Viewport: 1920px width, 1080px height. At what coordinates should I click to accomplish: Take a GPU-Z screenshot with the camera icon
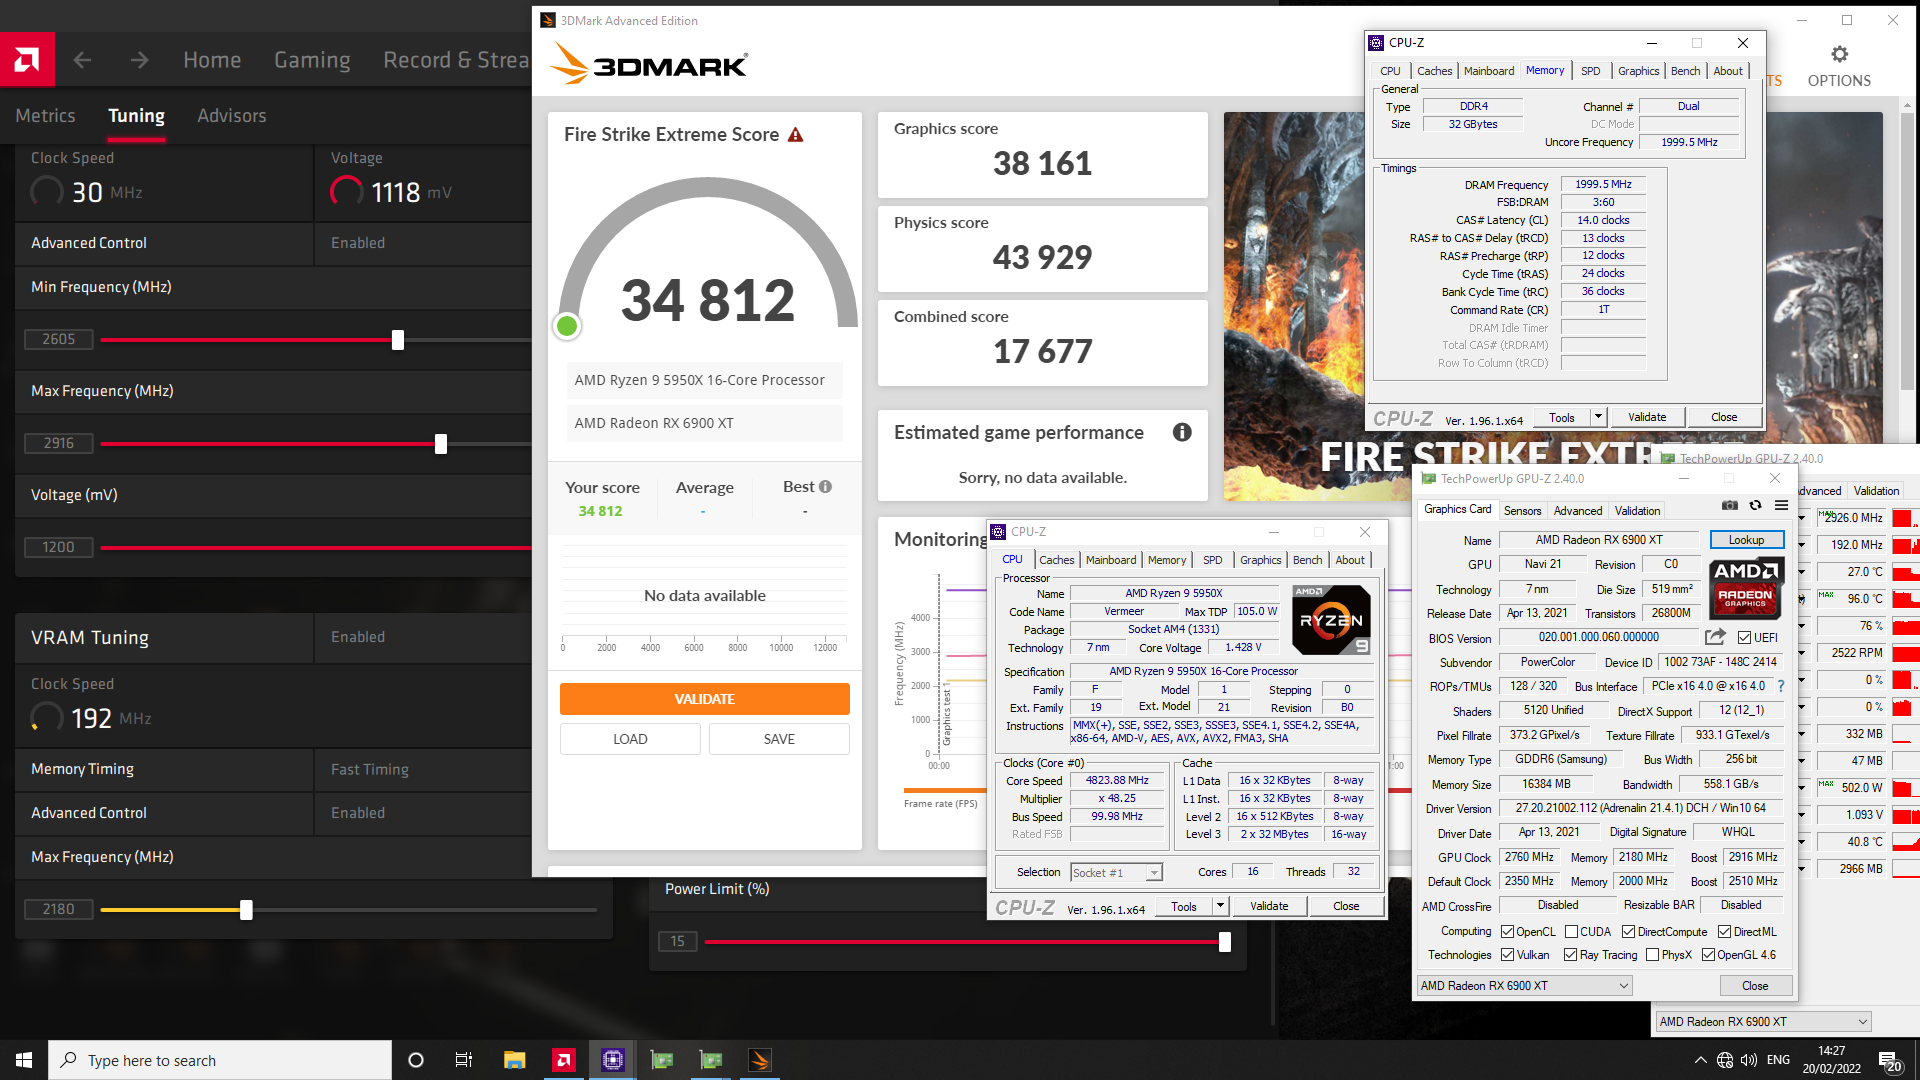(1730, 506)
